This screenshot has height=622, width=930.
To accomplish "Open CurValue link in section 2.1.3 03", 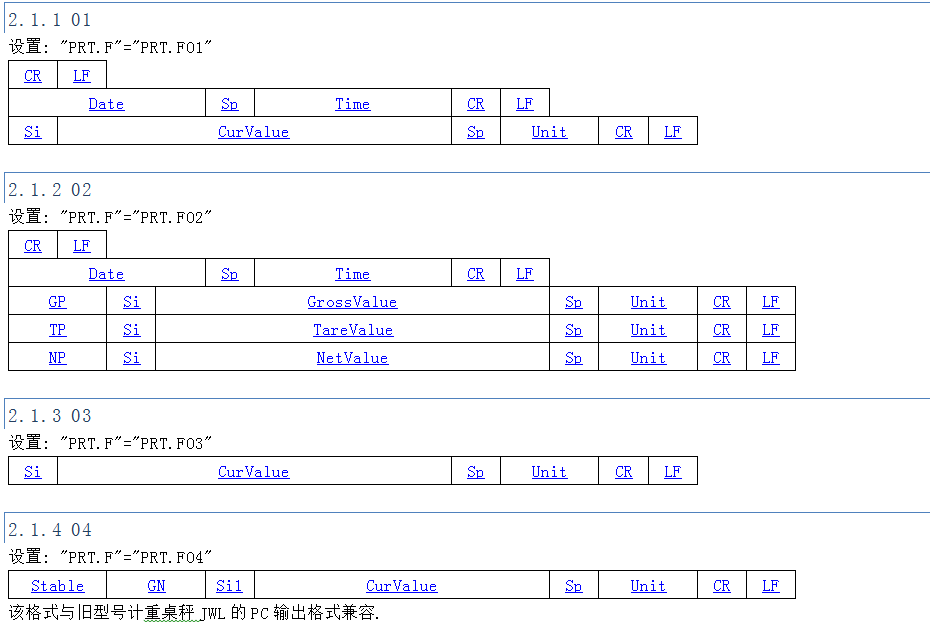I will point(253,471).
